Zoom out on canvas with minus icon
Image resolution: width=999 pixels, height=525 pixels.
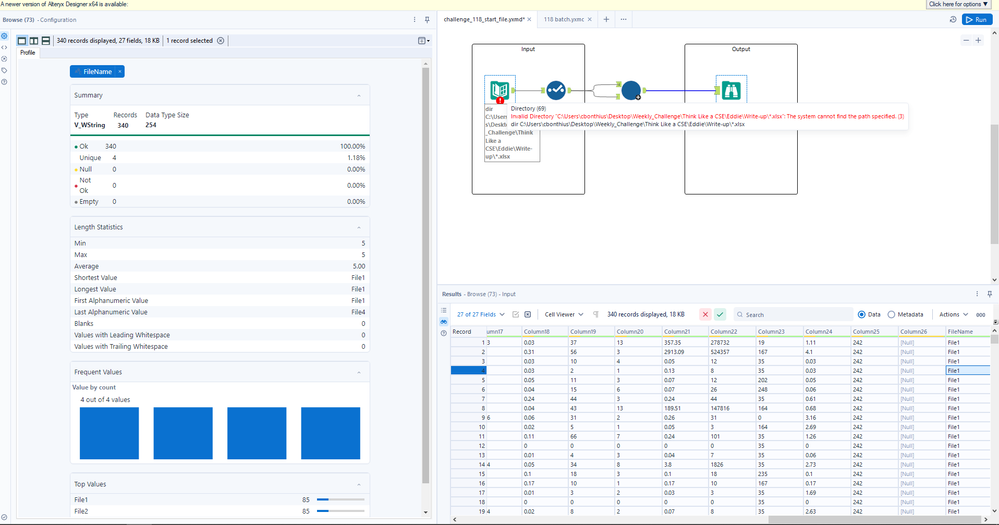966,40
